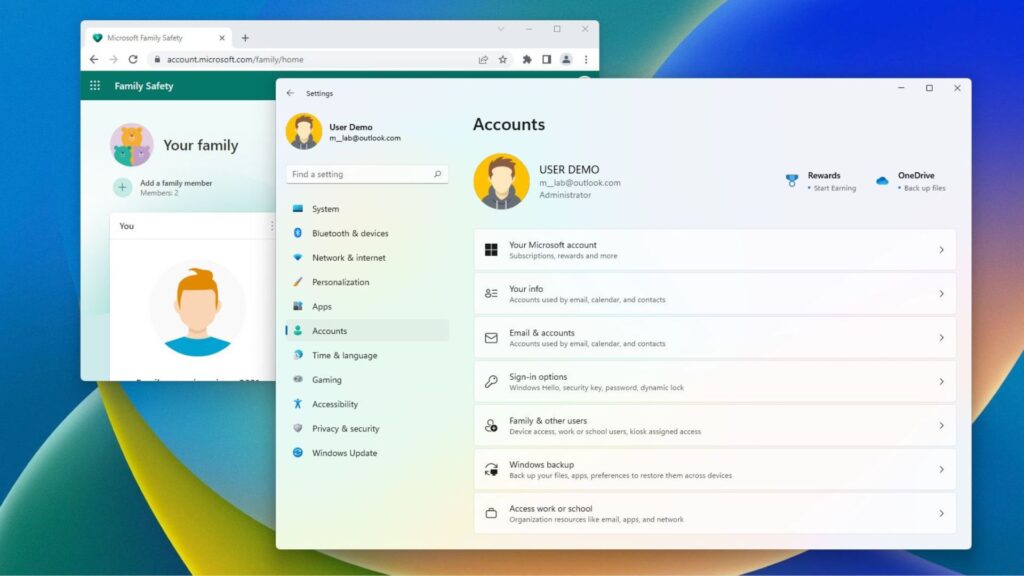Screen dimensions: 1024x576
Task: Click the Windows logo icon on Microsoft account row
Action: point(491,249)
